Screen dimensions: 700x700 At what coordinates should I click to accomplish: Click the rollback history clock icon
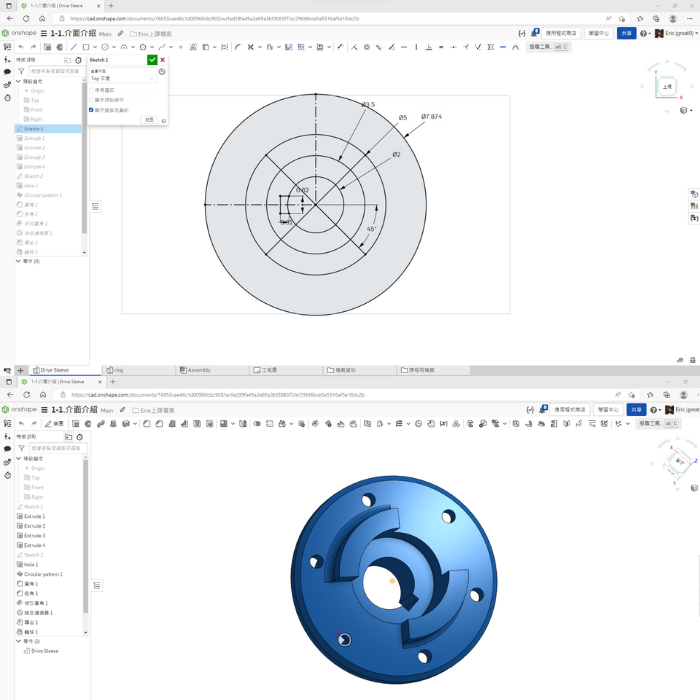point(79,60)
